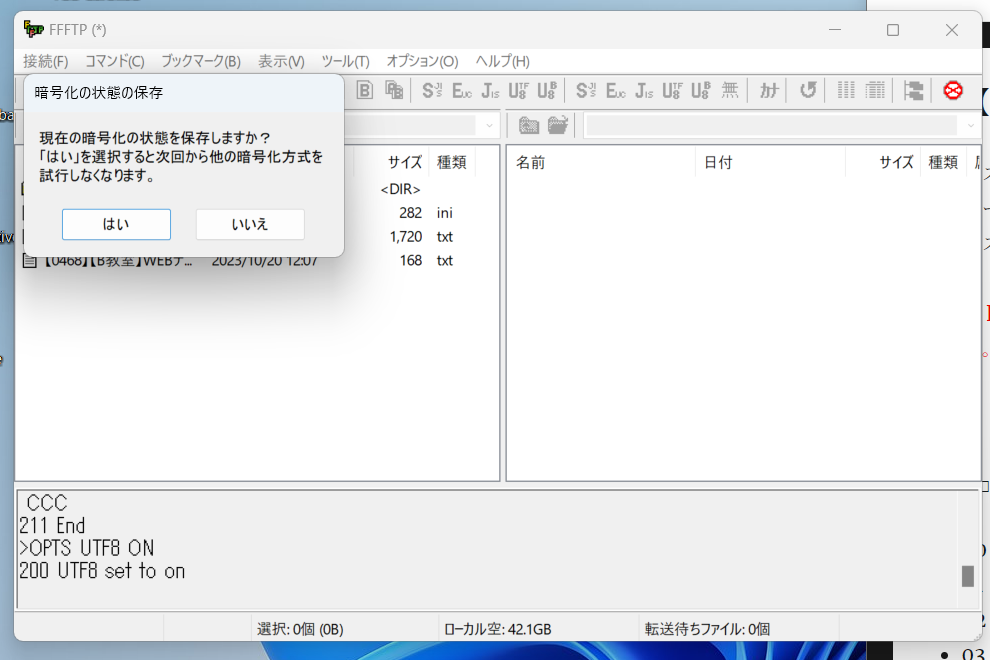
Task: Toggle the synchronized folder browsing icon
Action: [x=913, y=90]
